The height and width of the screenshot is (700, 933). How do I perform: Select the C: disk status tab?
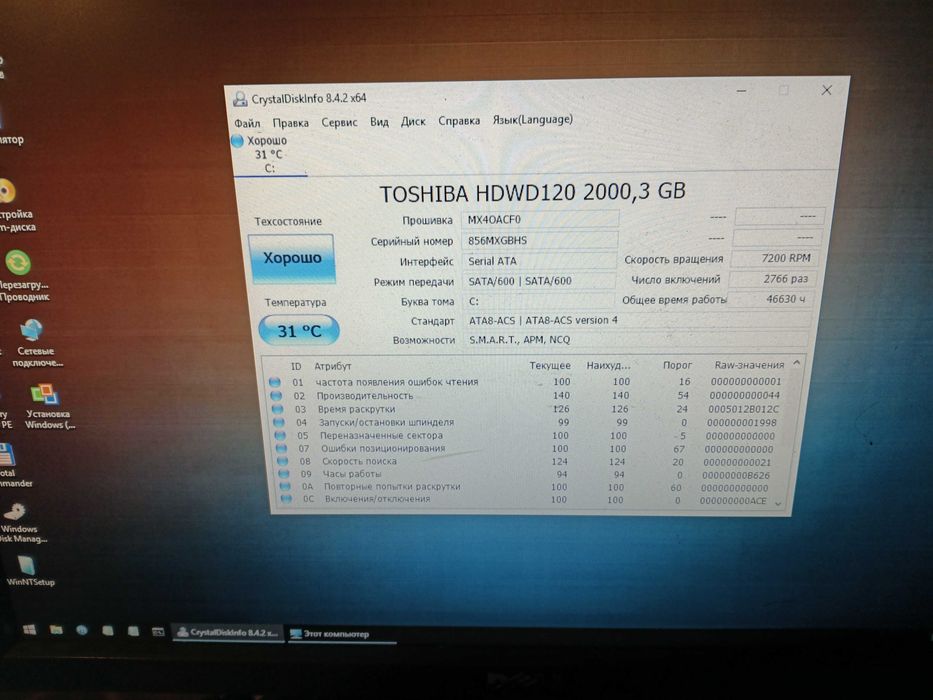point(269,155)
